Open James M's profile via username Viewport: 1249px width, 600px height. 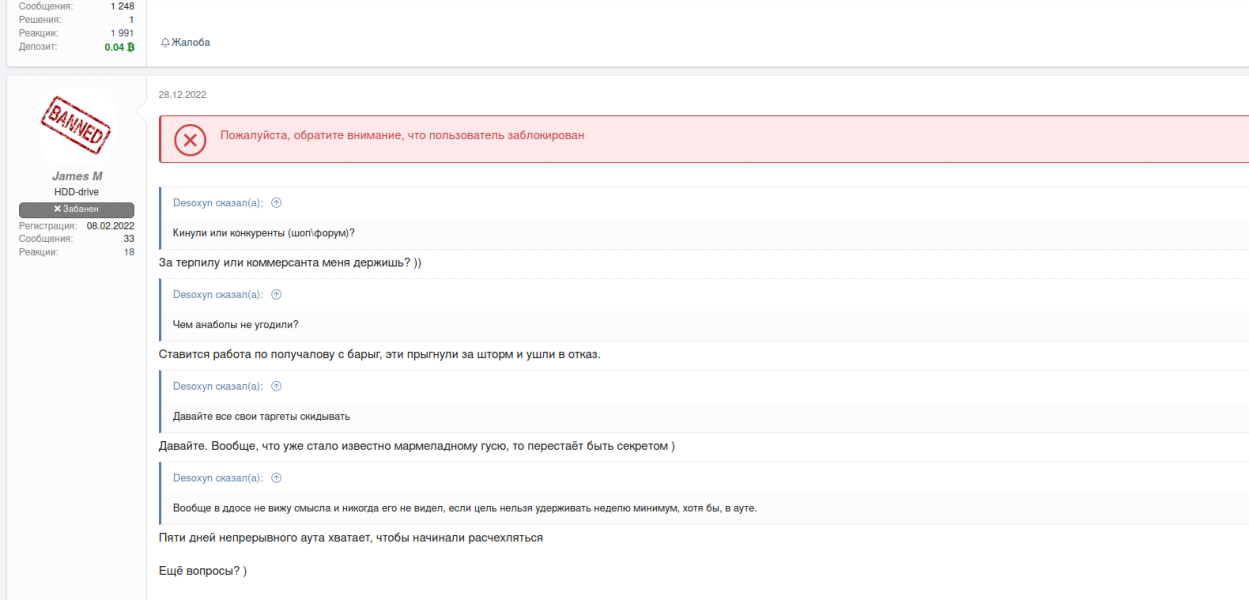(77, 176)
